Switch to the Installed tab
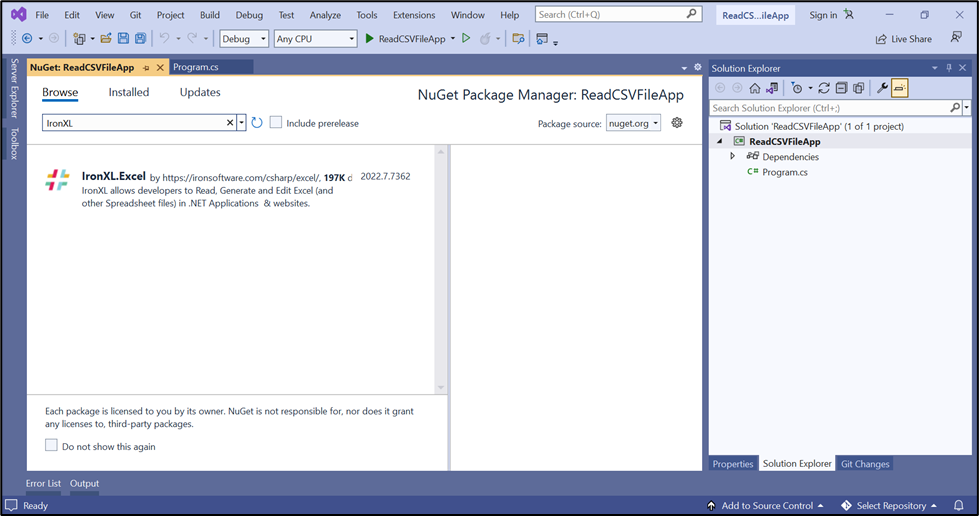979x516 pixels. [x=129, y=92]
